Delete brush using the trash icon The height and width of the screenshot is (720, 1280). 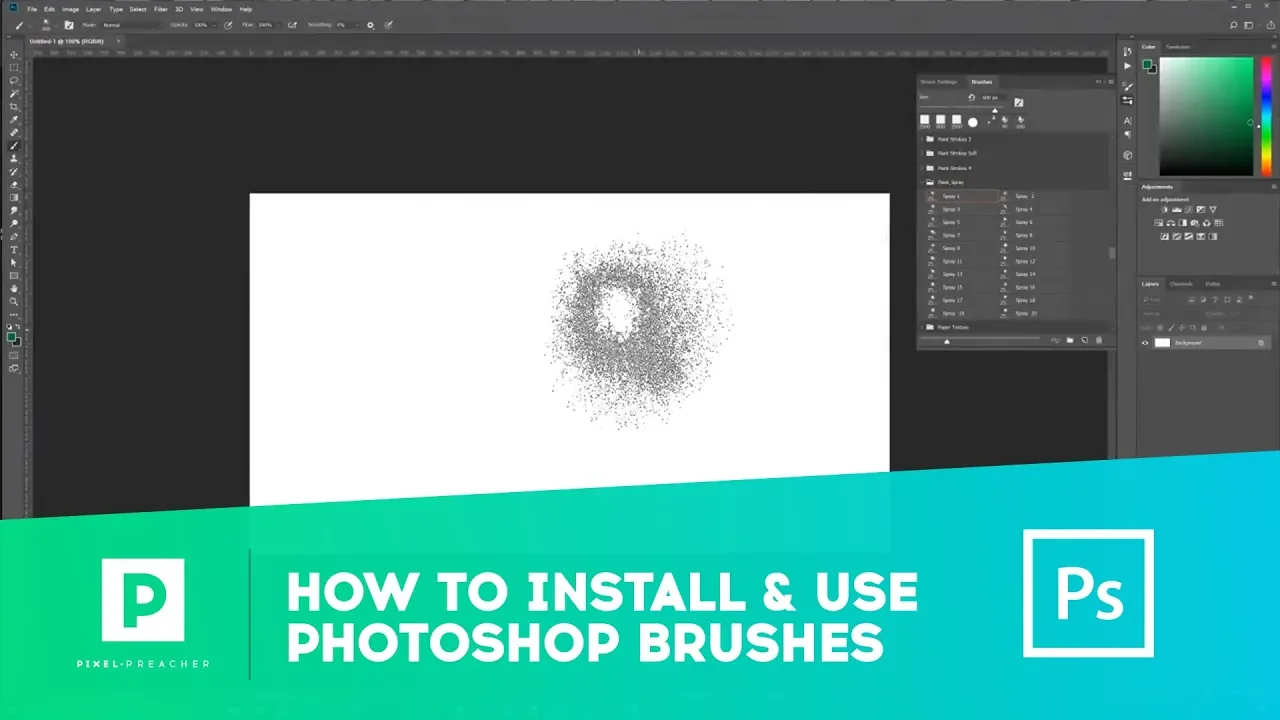tap(1099, 340)
